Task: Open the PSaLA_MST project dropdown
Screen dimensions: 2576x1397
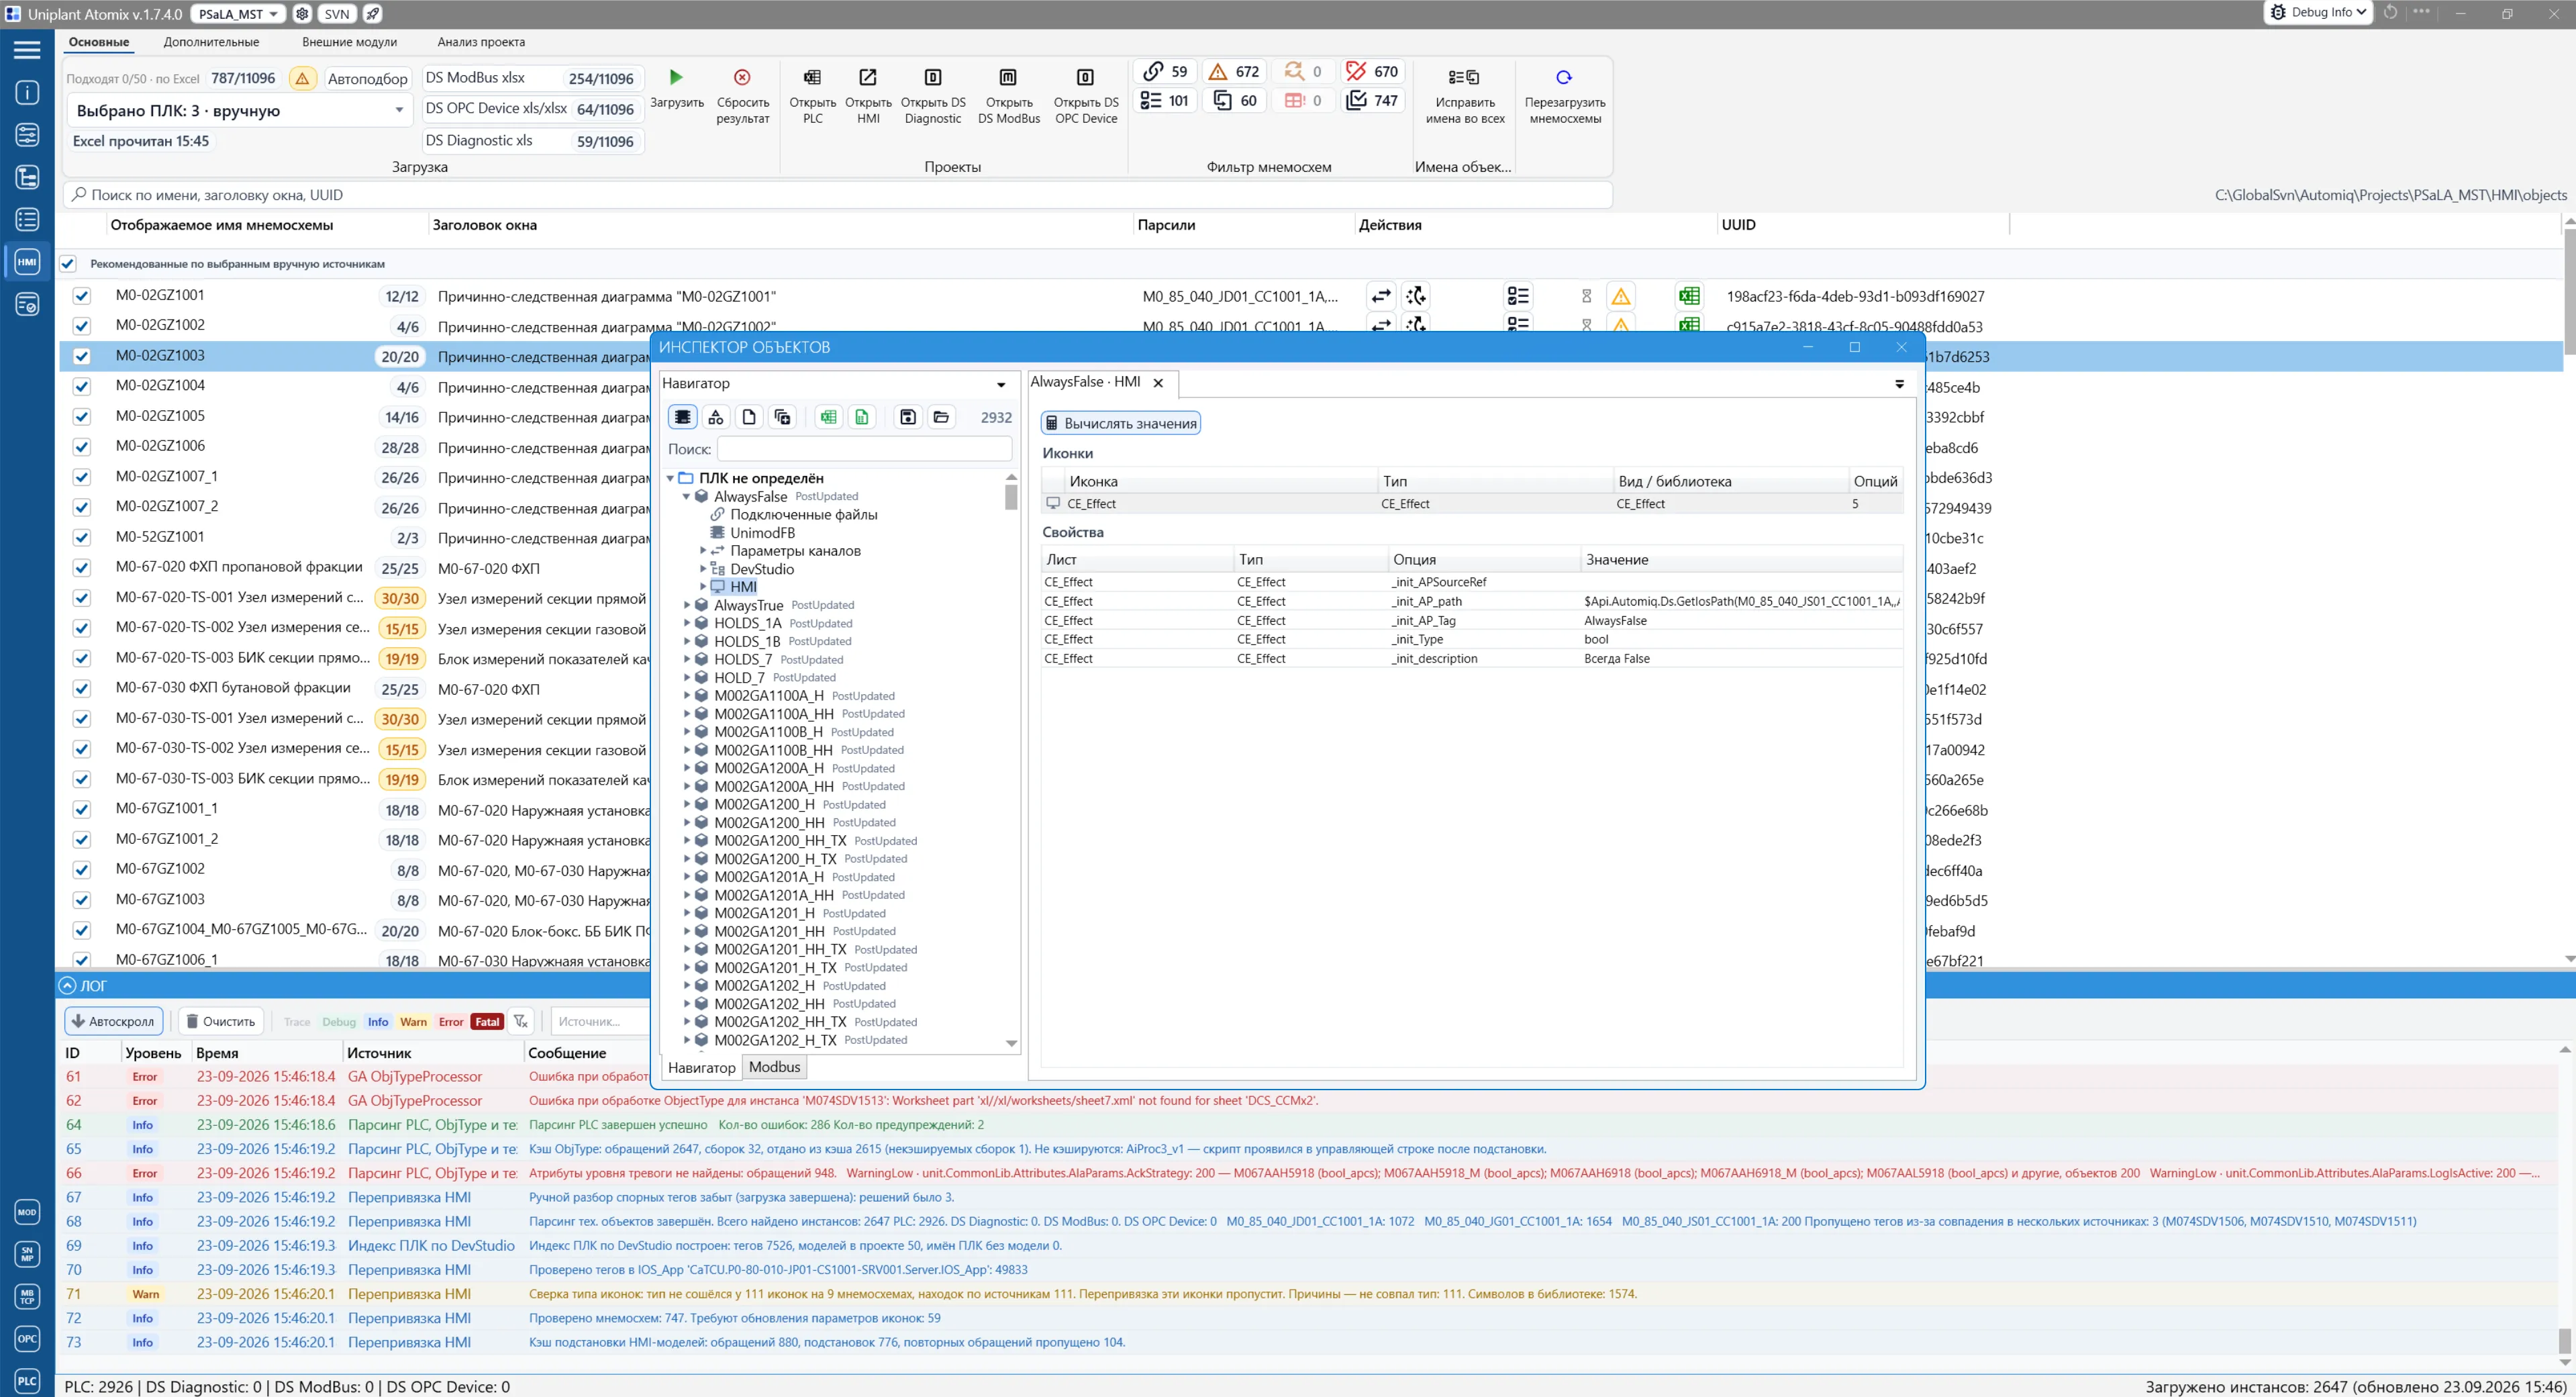Action: (238, 14)
